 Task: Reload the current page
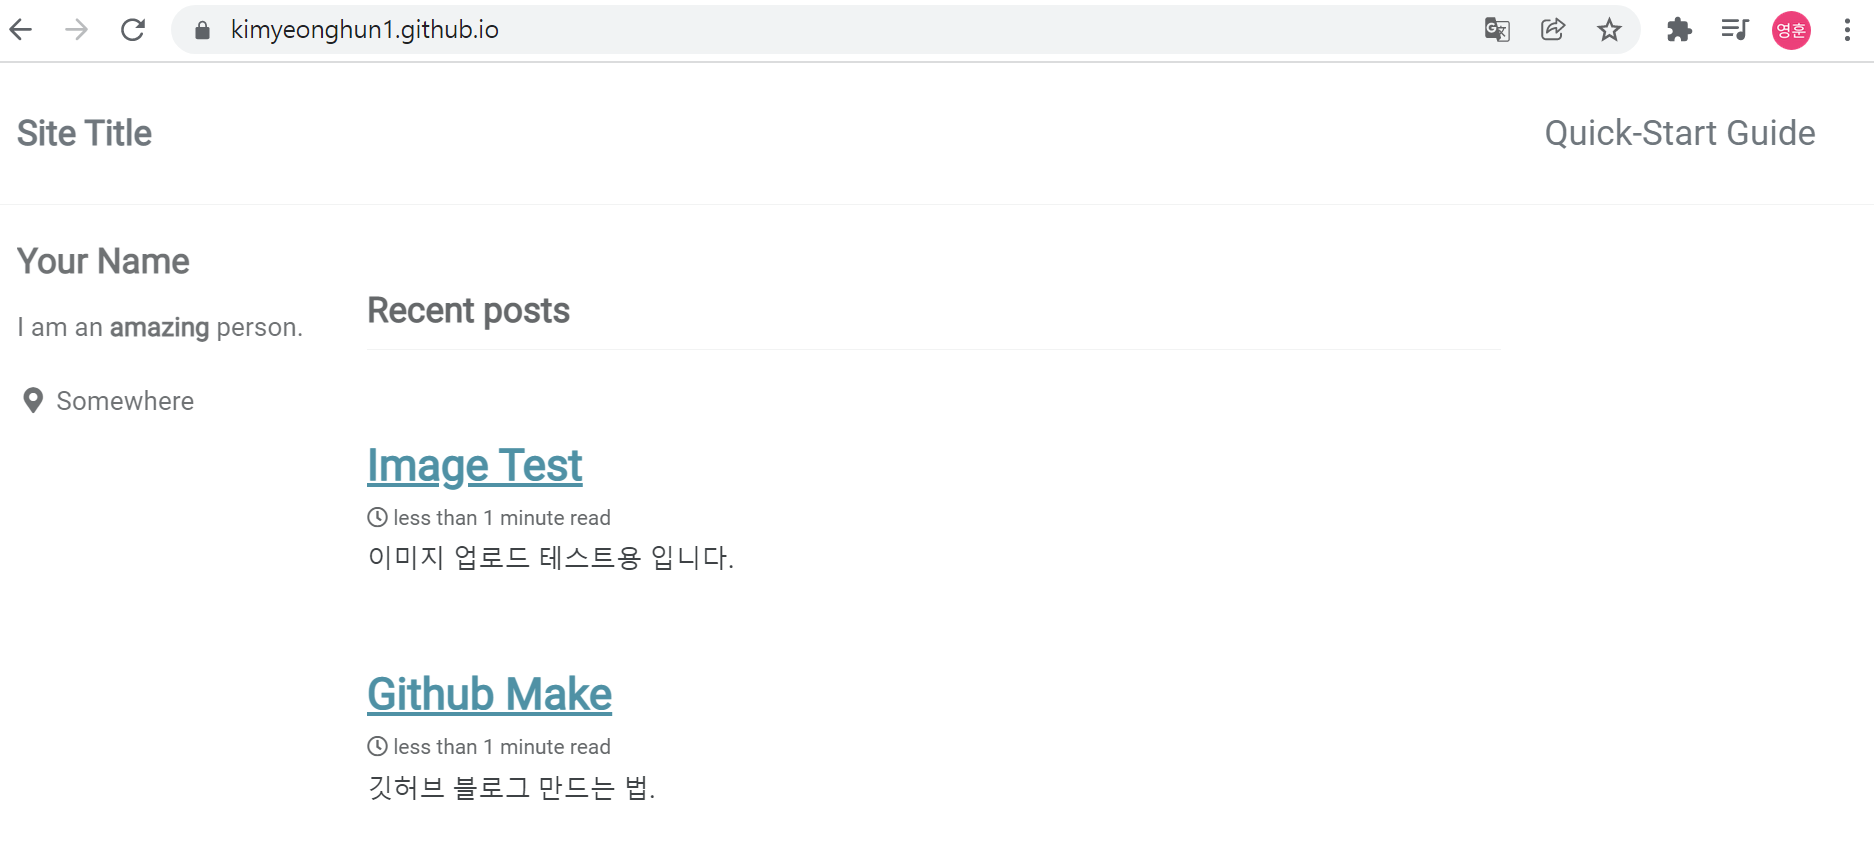tap(133, 30)
